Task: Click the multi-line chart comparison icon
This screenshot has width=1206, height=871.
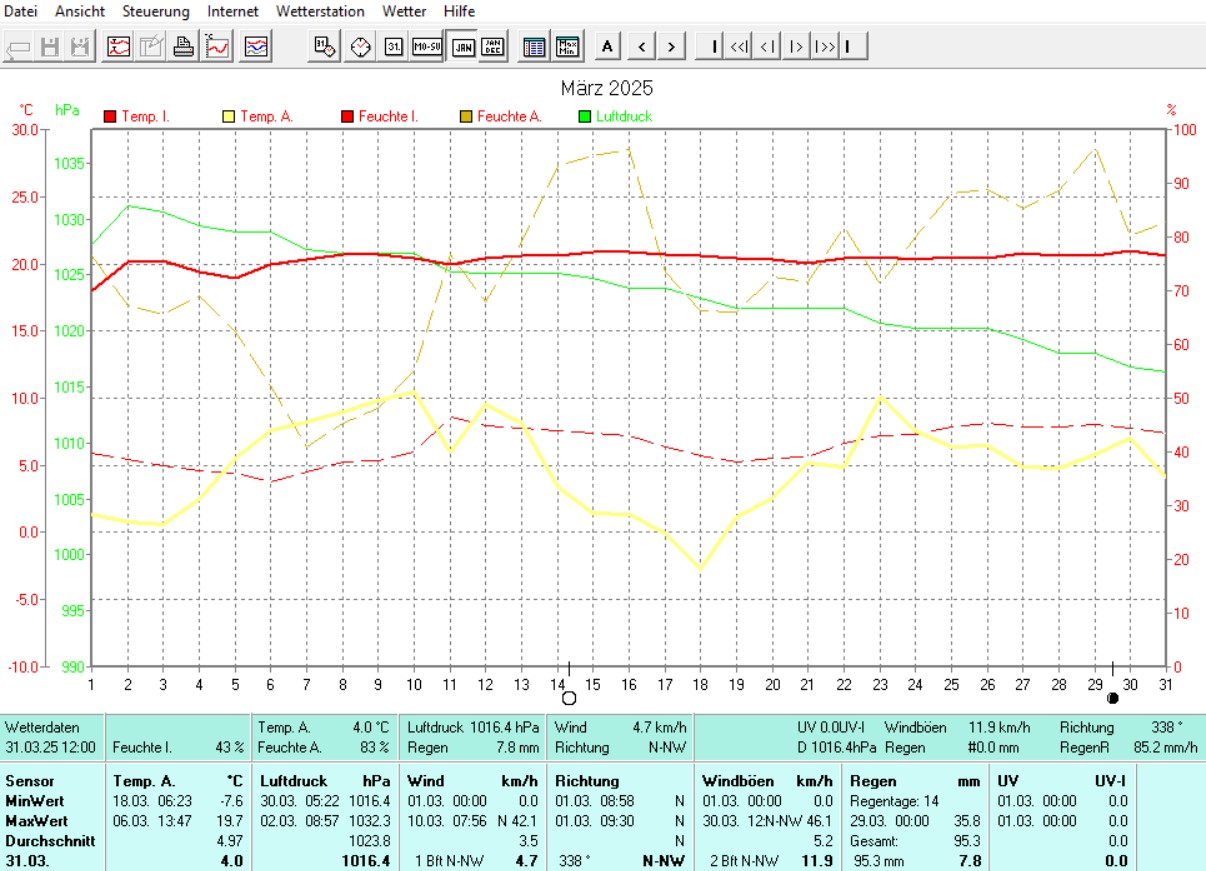Action: click(256, 46)
